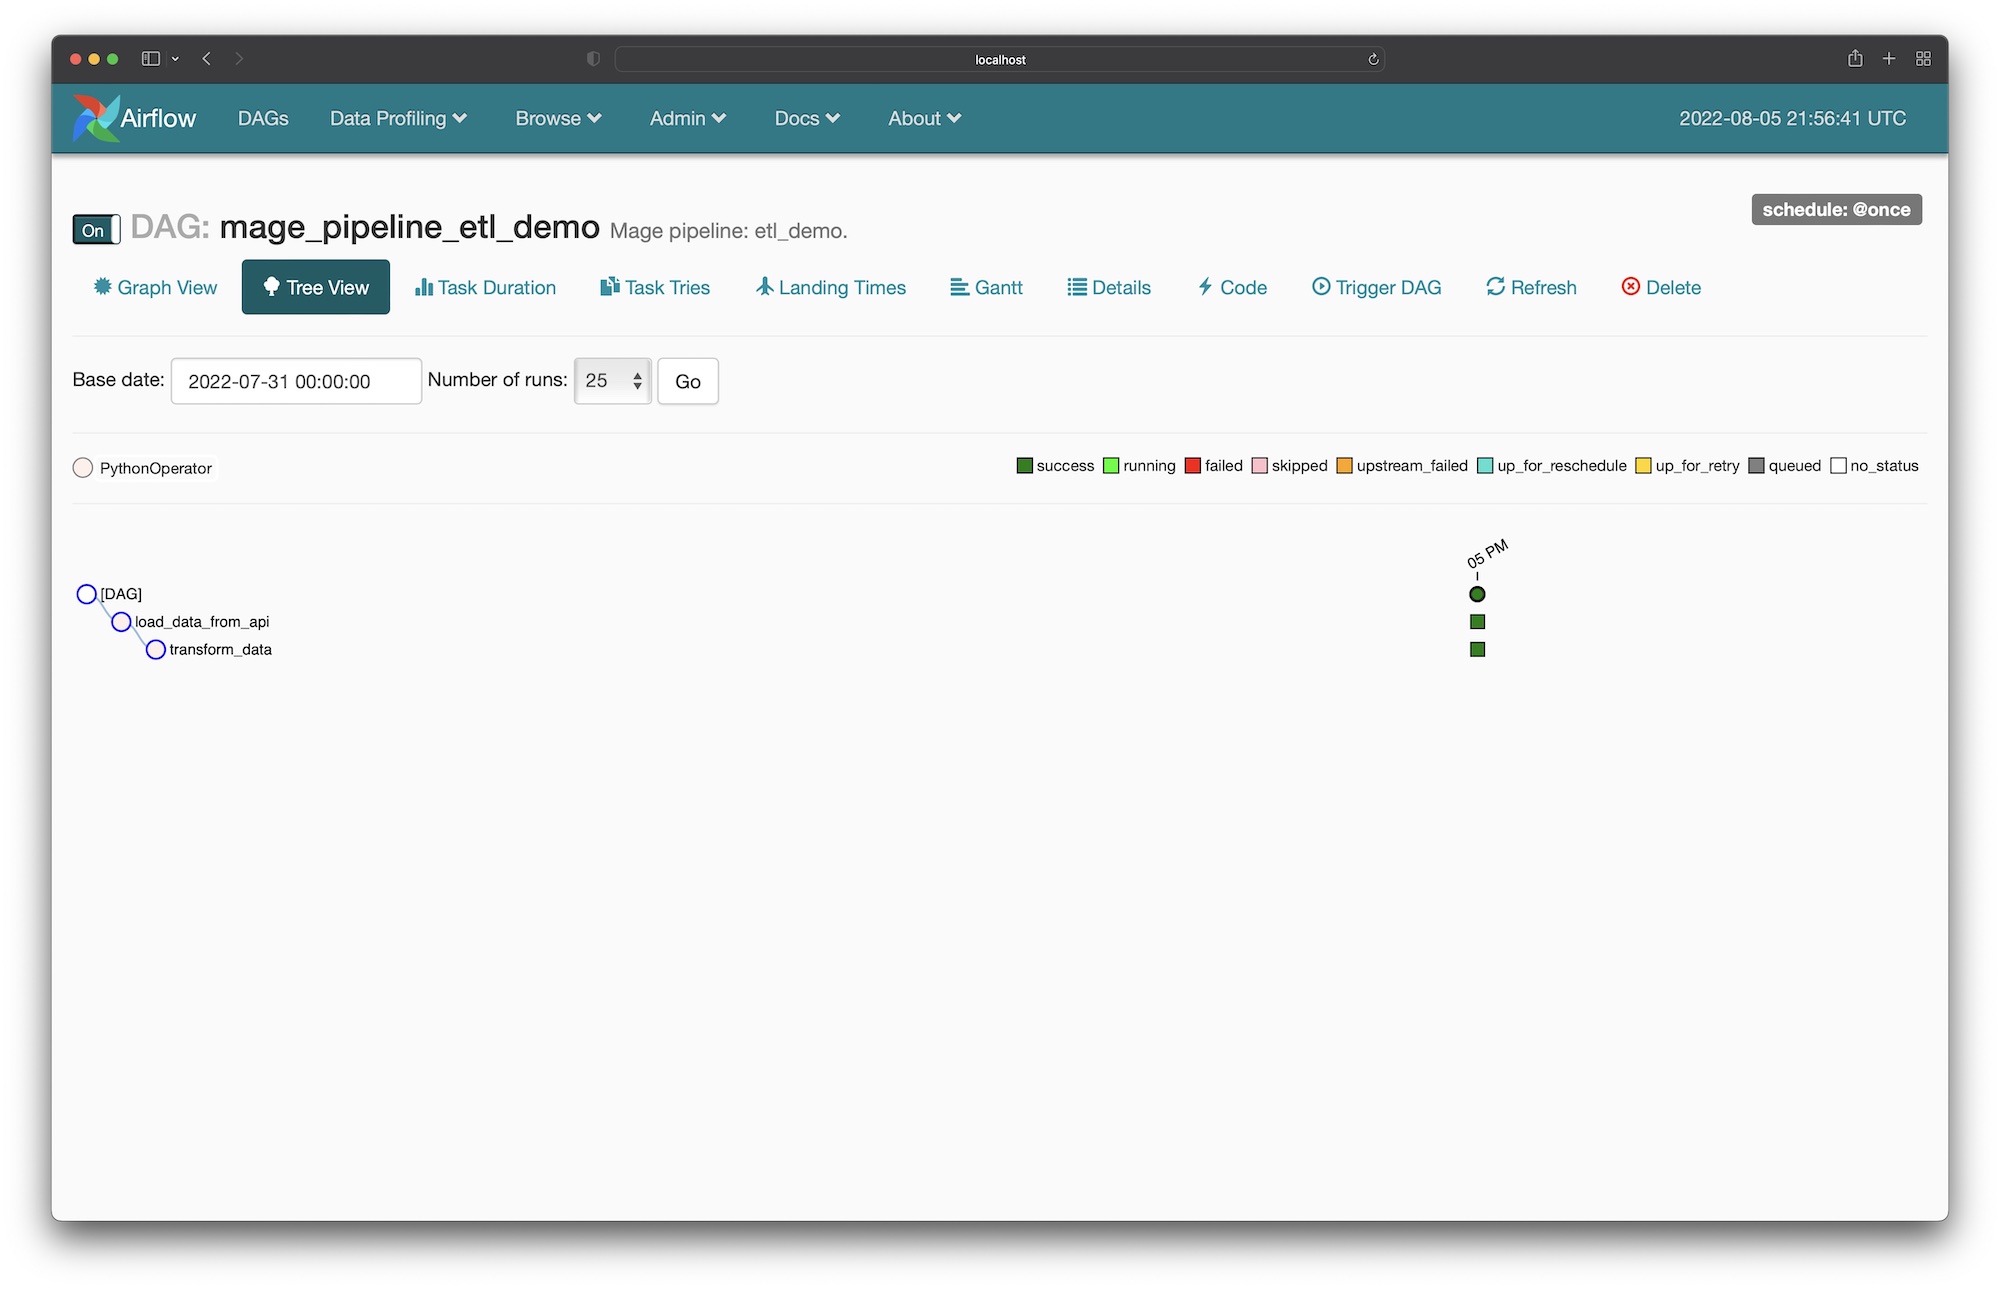Select the Tree View tab

tap(316, 287)
